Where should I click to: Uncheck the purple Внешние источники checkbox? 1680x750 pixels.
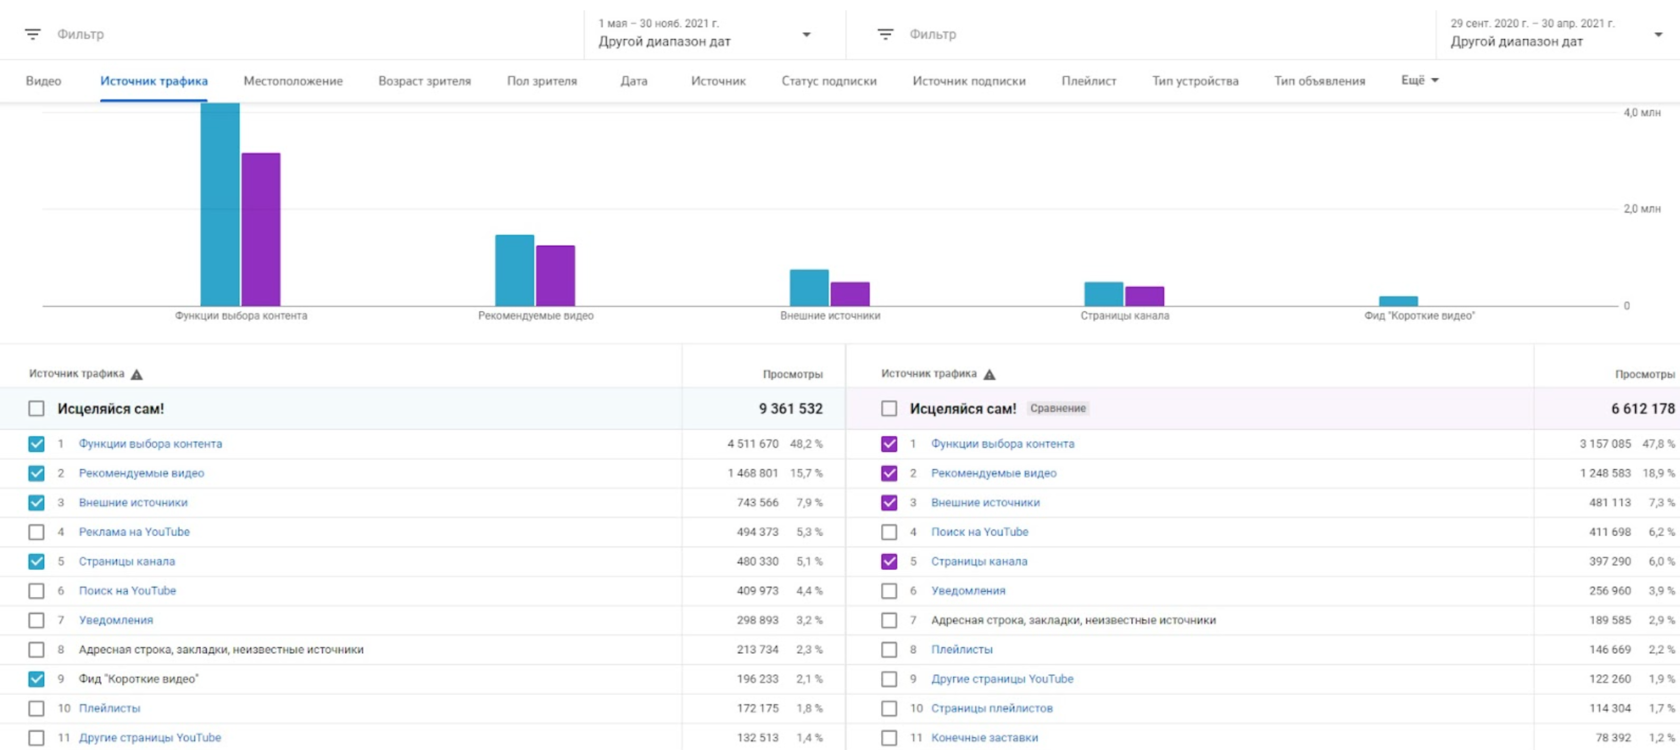click(889, 503)
